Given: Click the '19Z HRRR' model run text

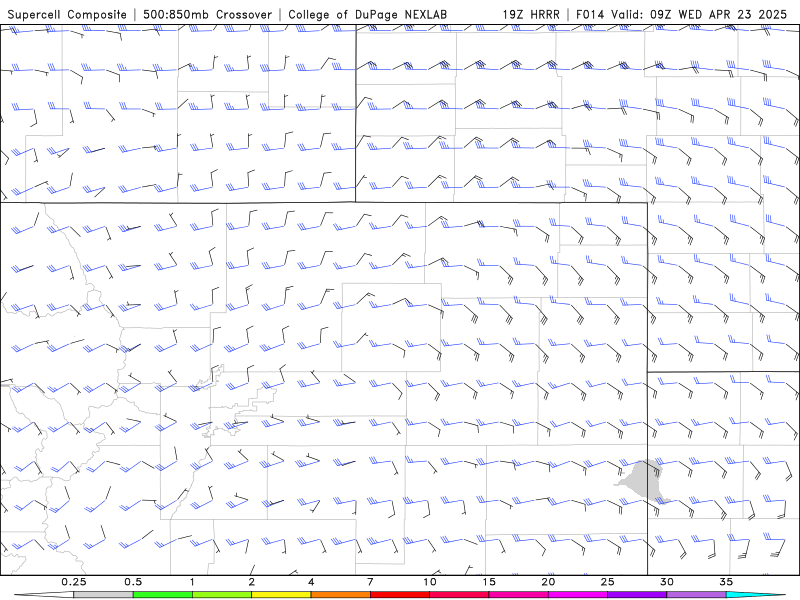Looking at the screenshot, I should coord(531,15).
